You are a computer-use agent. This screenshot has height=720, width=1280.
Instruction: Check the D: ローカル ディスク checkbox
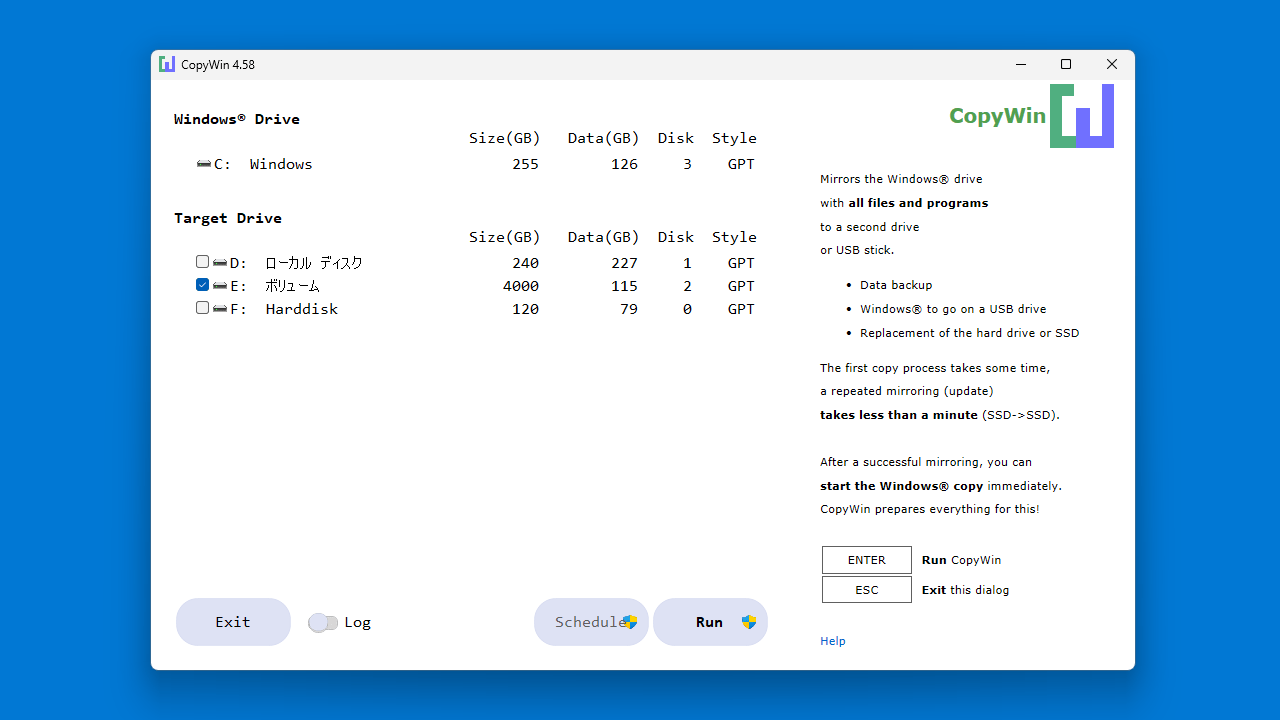coord(203,262)
